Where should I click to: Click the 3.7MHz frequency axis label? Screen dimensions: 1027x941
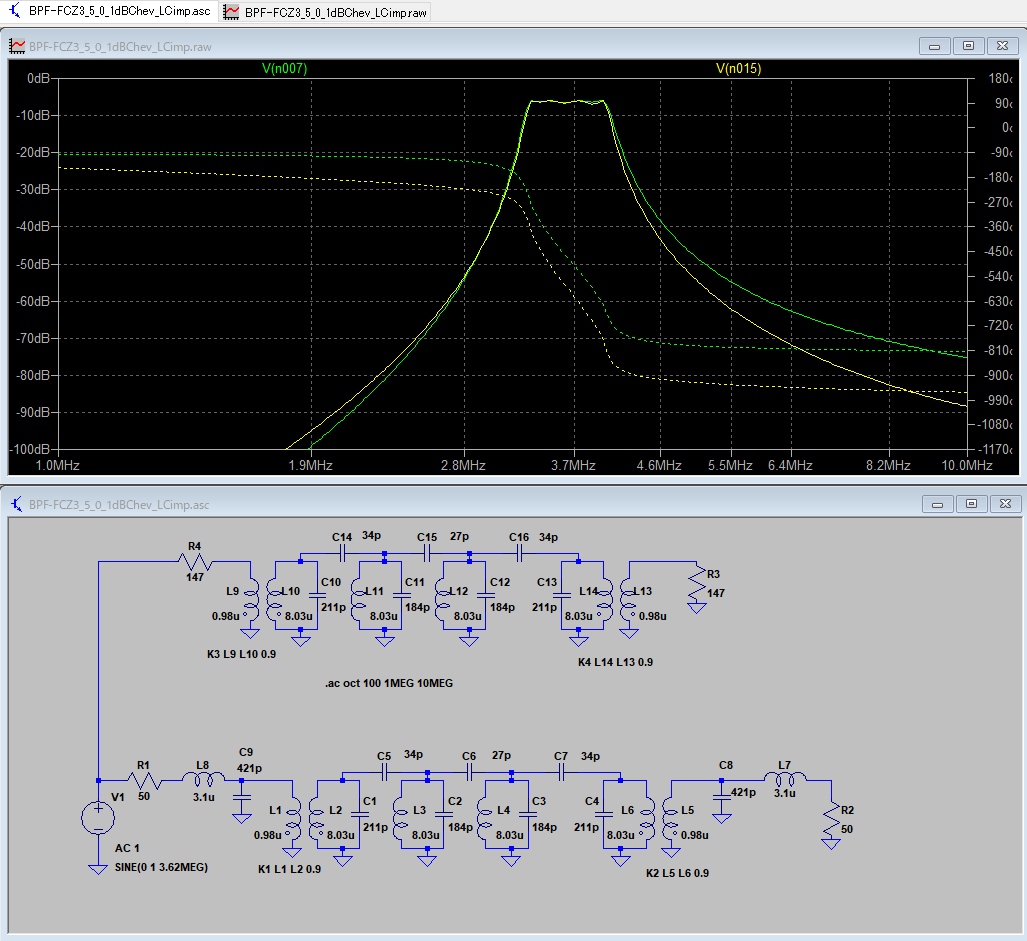coord(573,465)
